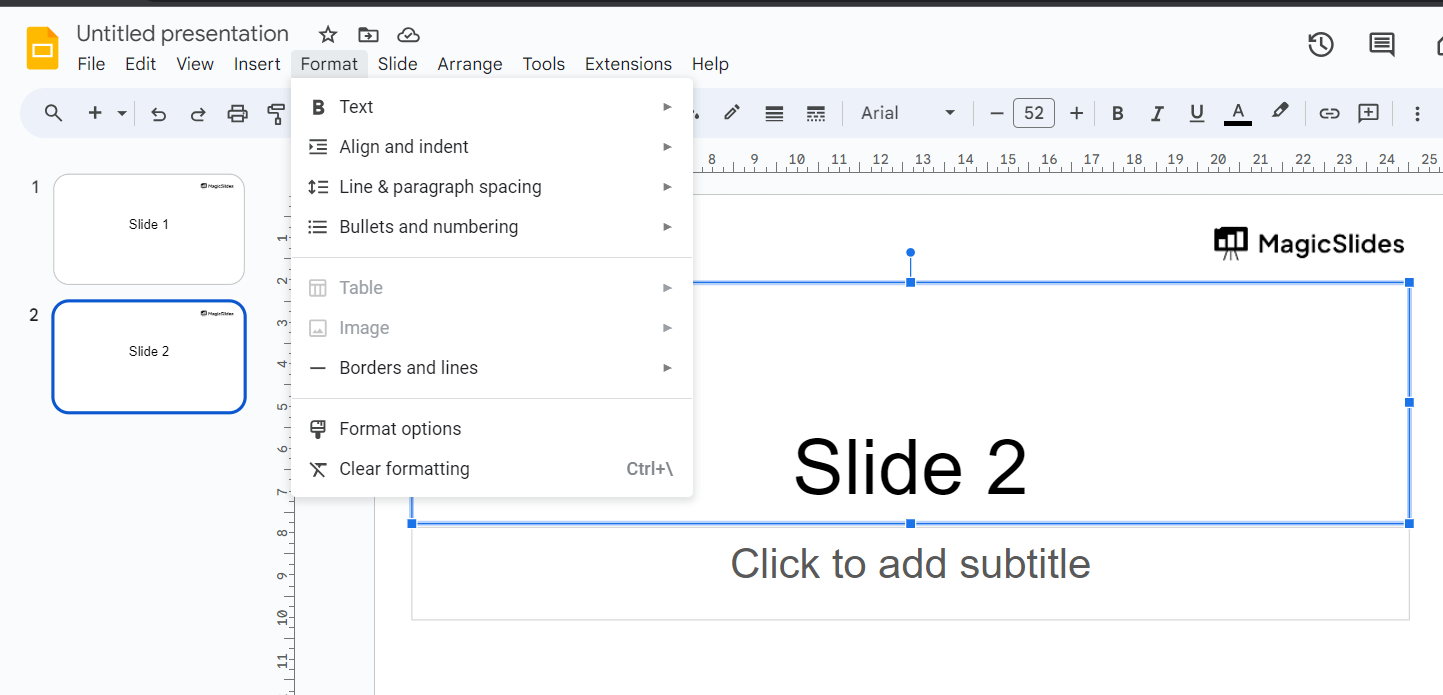This screenshot has width=1443, height=695.
Task: Choose Clear formatting from the menu
Action: pyautogui.click(x=404, y=469)
